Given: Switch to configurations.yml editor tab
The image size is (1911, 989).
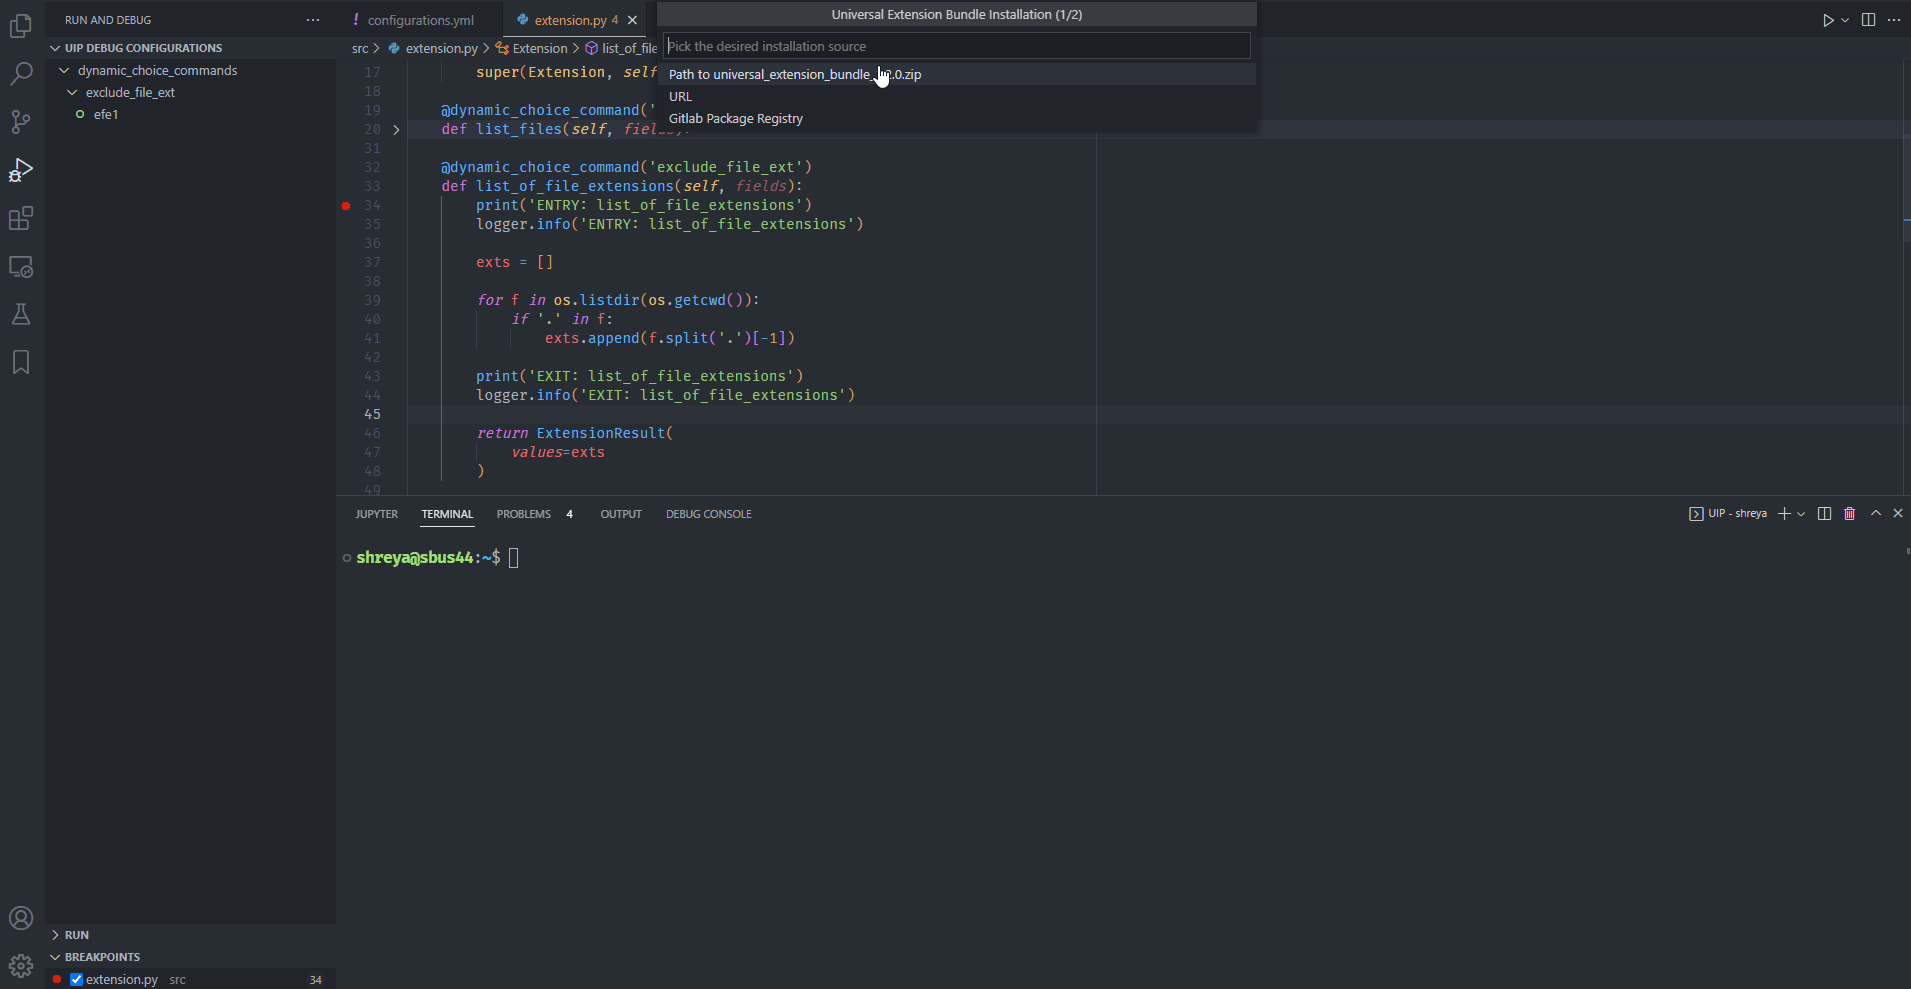Looking at the screenshot, I should (x=420, y=20).
